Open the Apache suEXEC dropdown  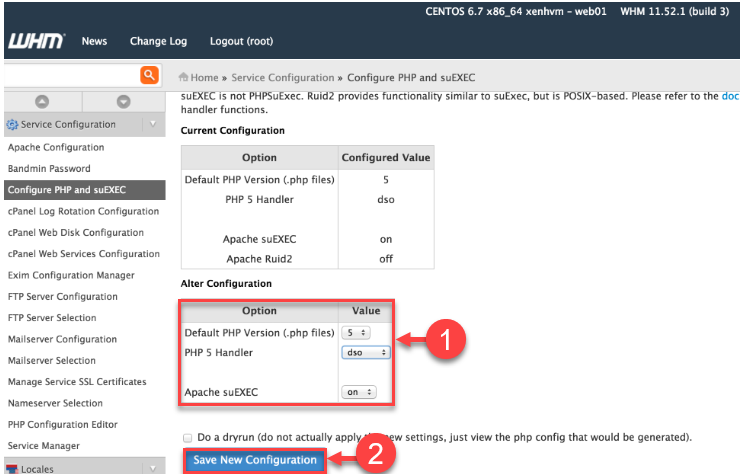point(356,393)
